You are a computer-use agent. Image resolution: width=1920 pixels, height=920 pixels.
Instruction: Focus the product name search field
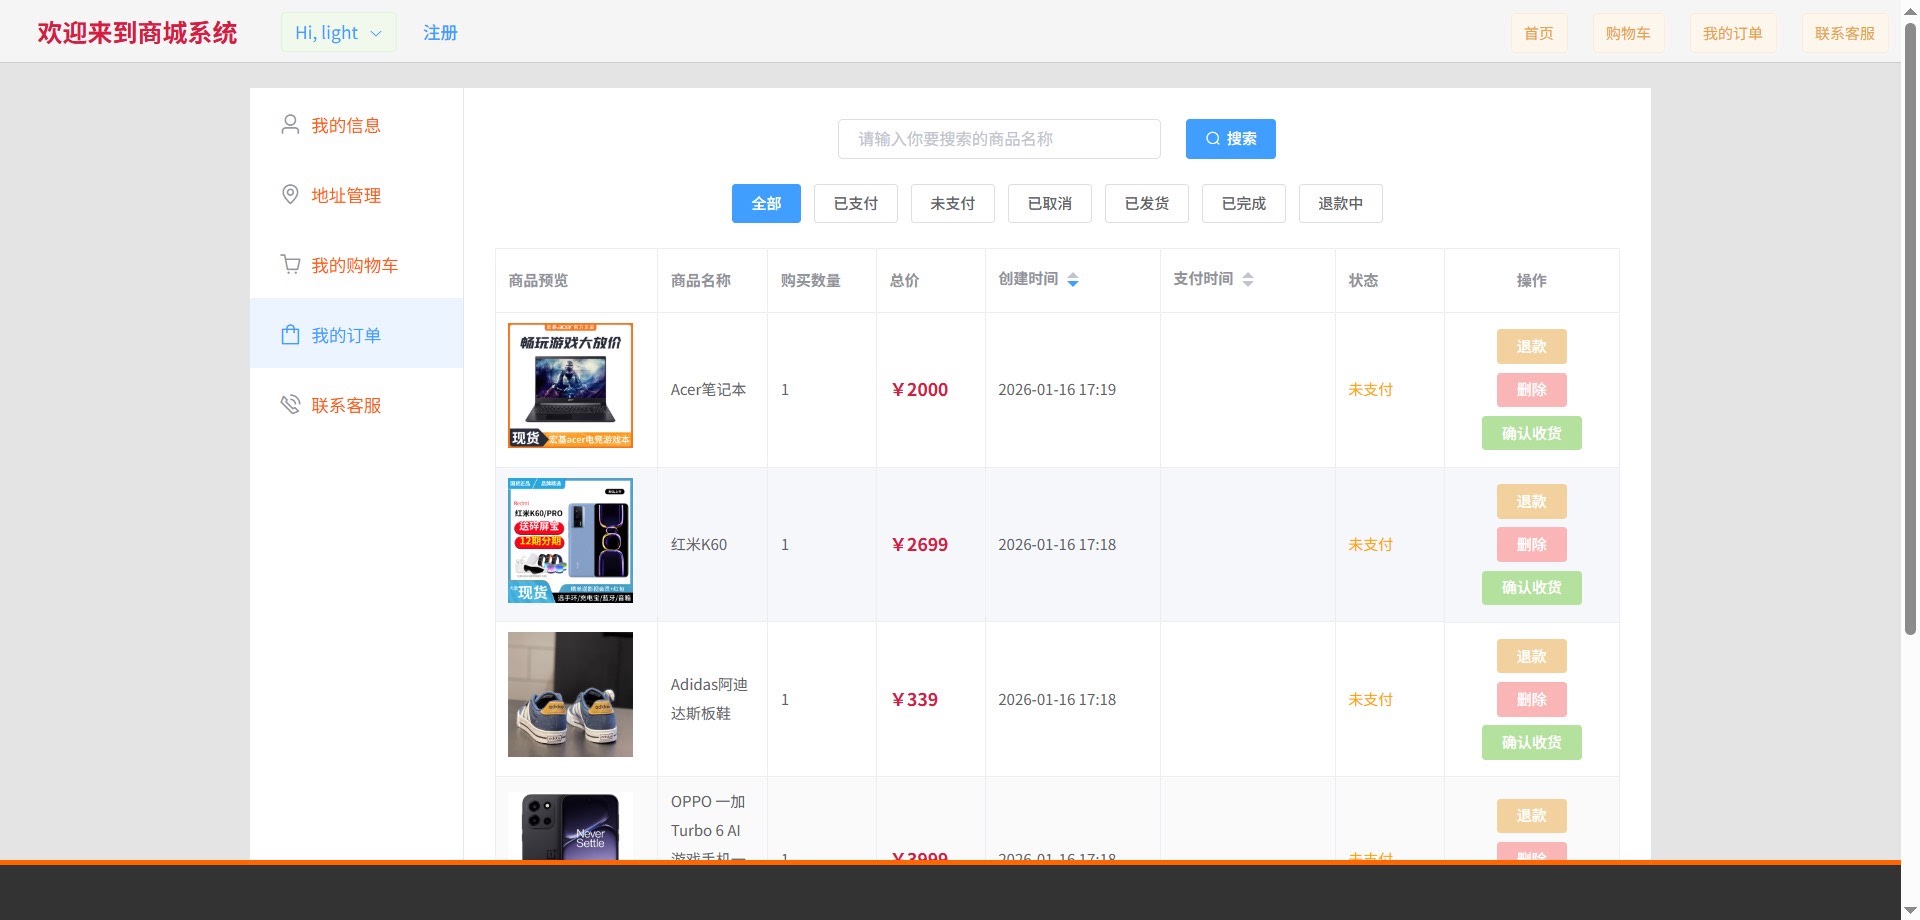[x=999, y=139]
